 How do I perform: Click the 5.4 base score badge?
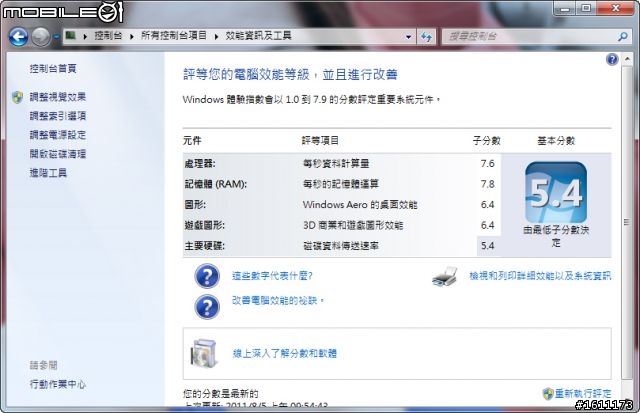[556, 192]
